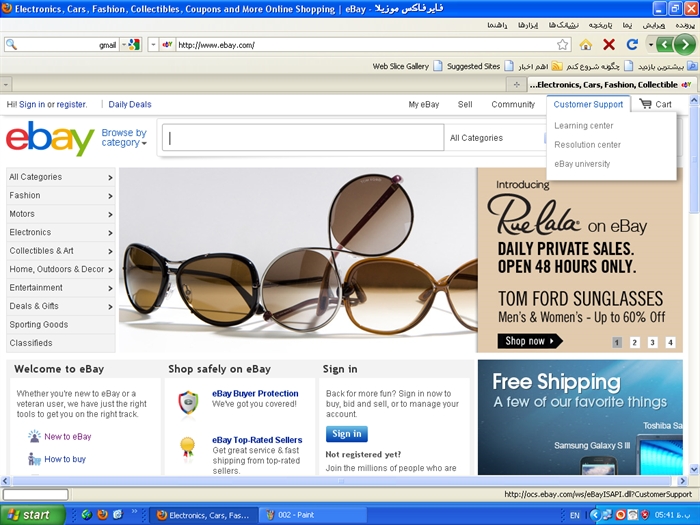
Task: Click the eBay logo
Action: tap(50, 138)
